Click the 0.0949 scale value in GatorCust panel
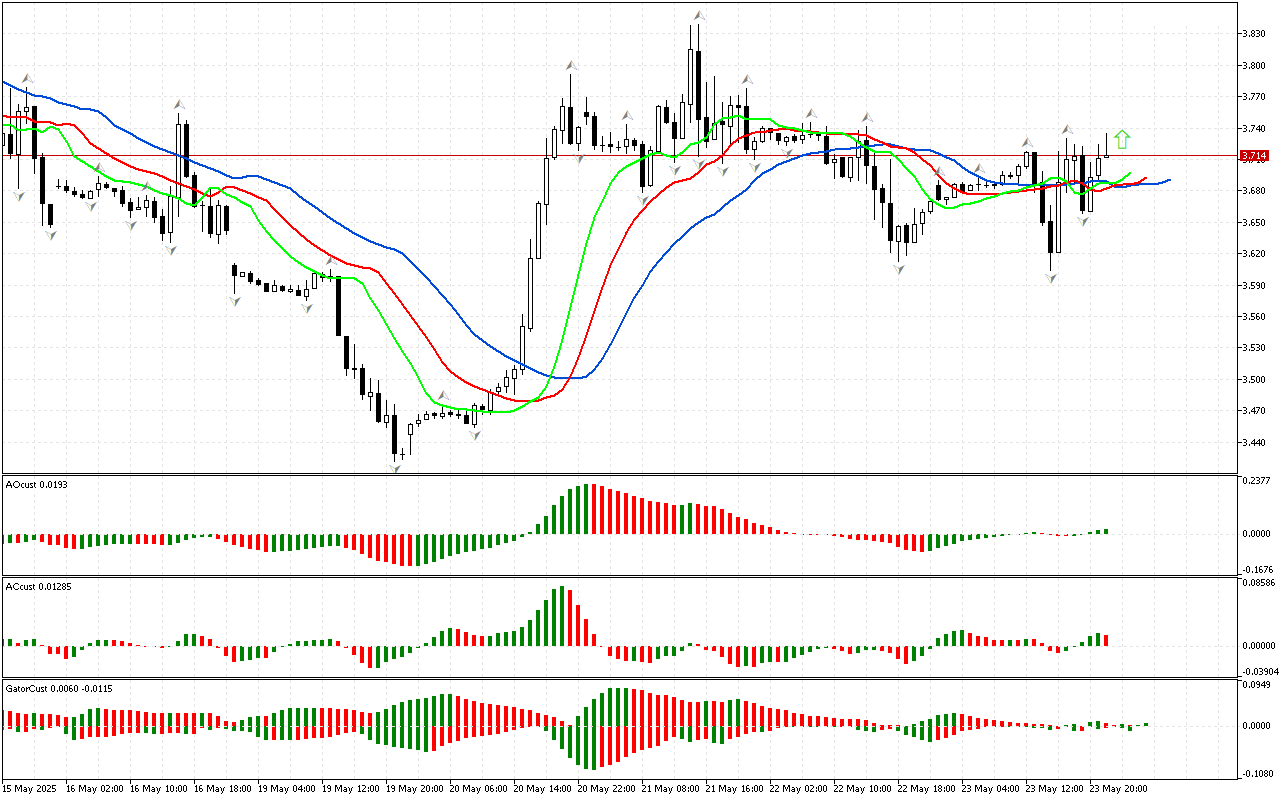This screenshot has width=1280, height=800. point(1256,686)
